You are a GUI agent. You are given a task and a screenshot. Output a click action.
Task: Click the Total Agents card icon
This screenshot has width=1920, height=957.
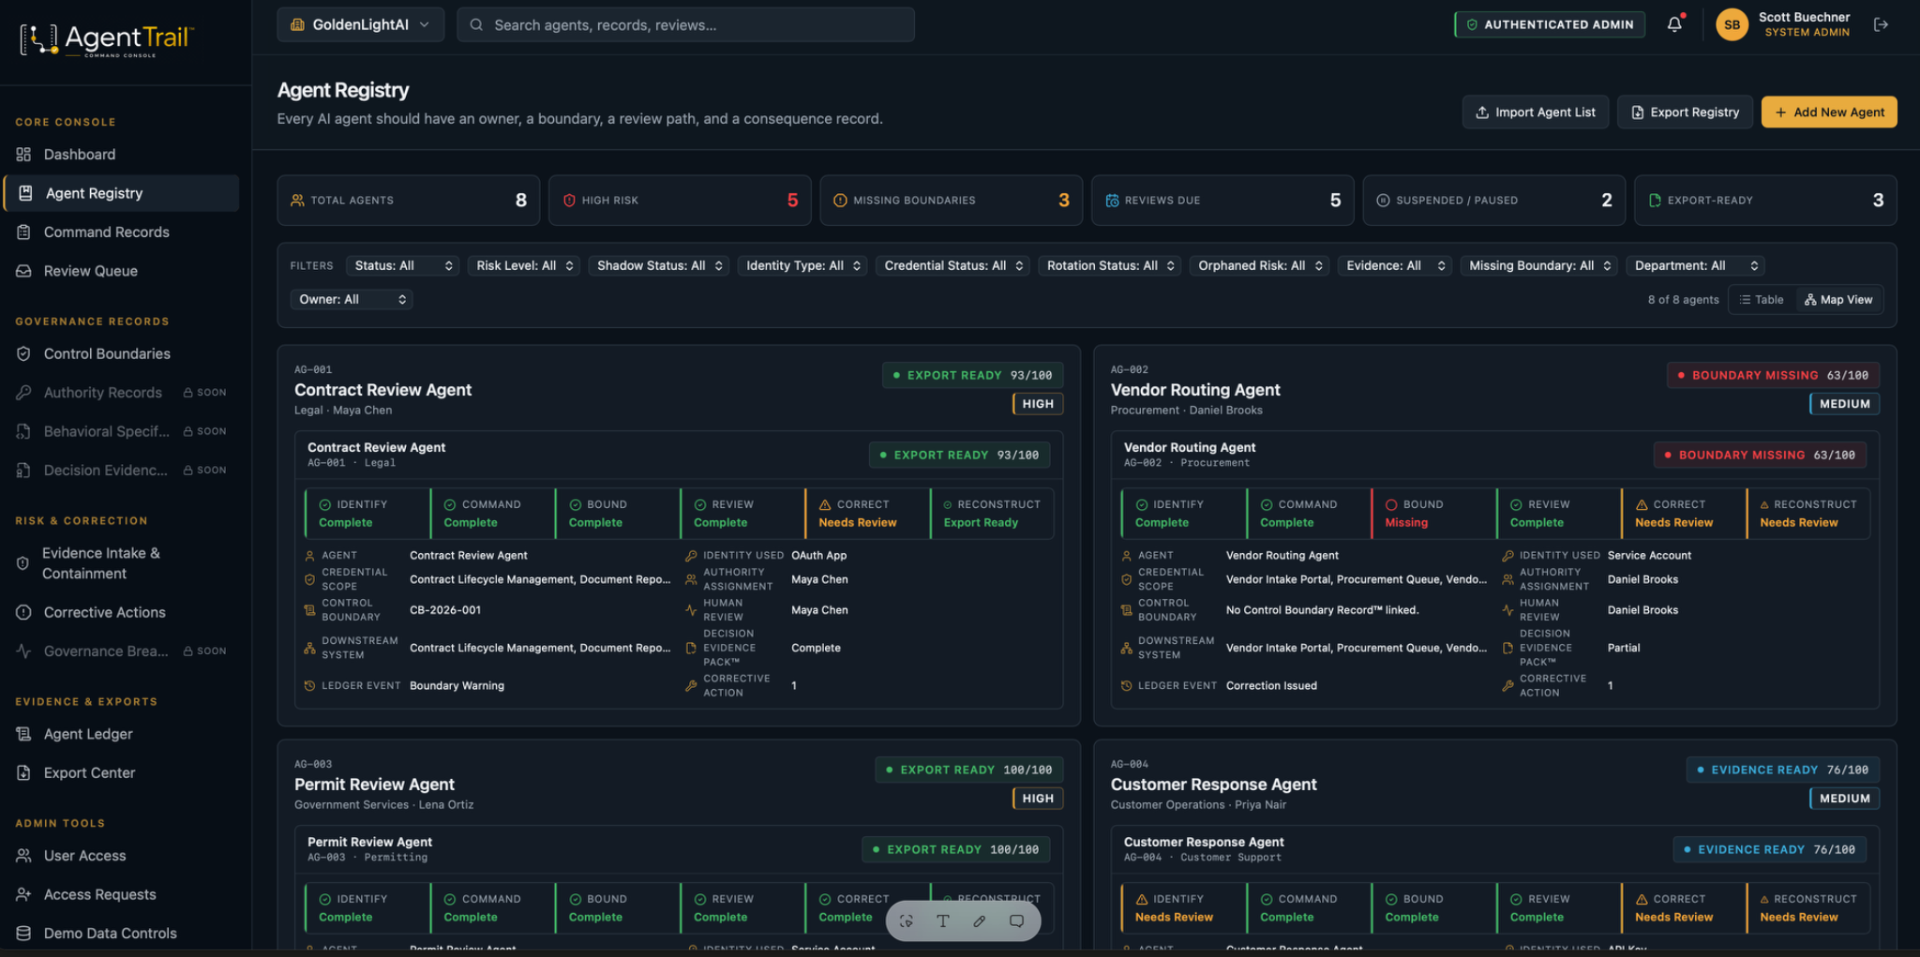click(x=297, y=200)
